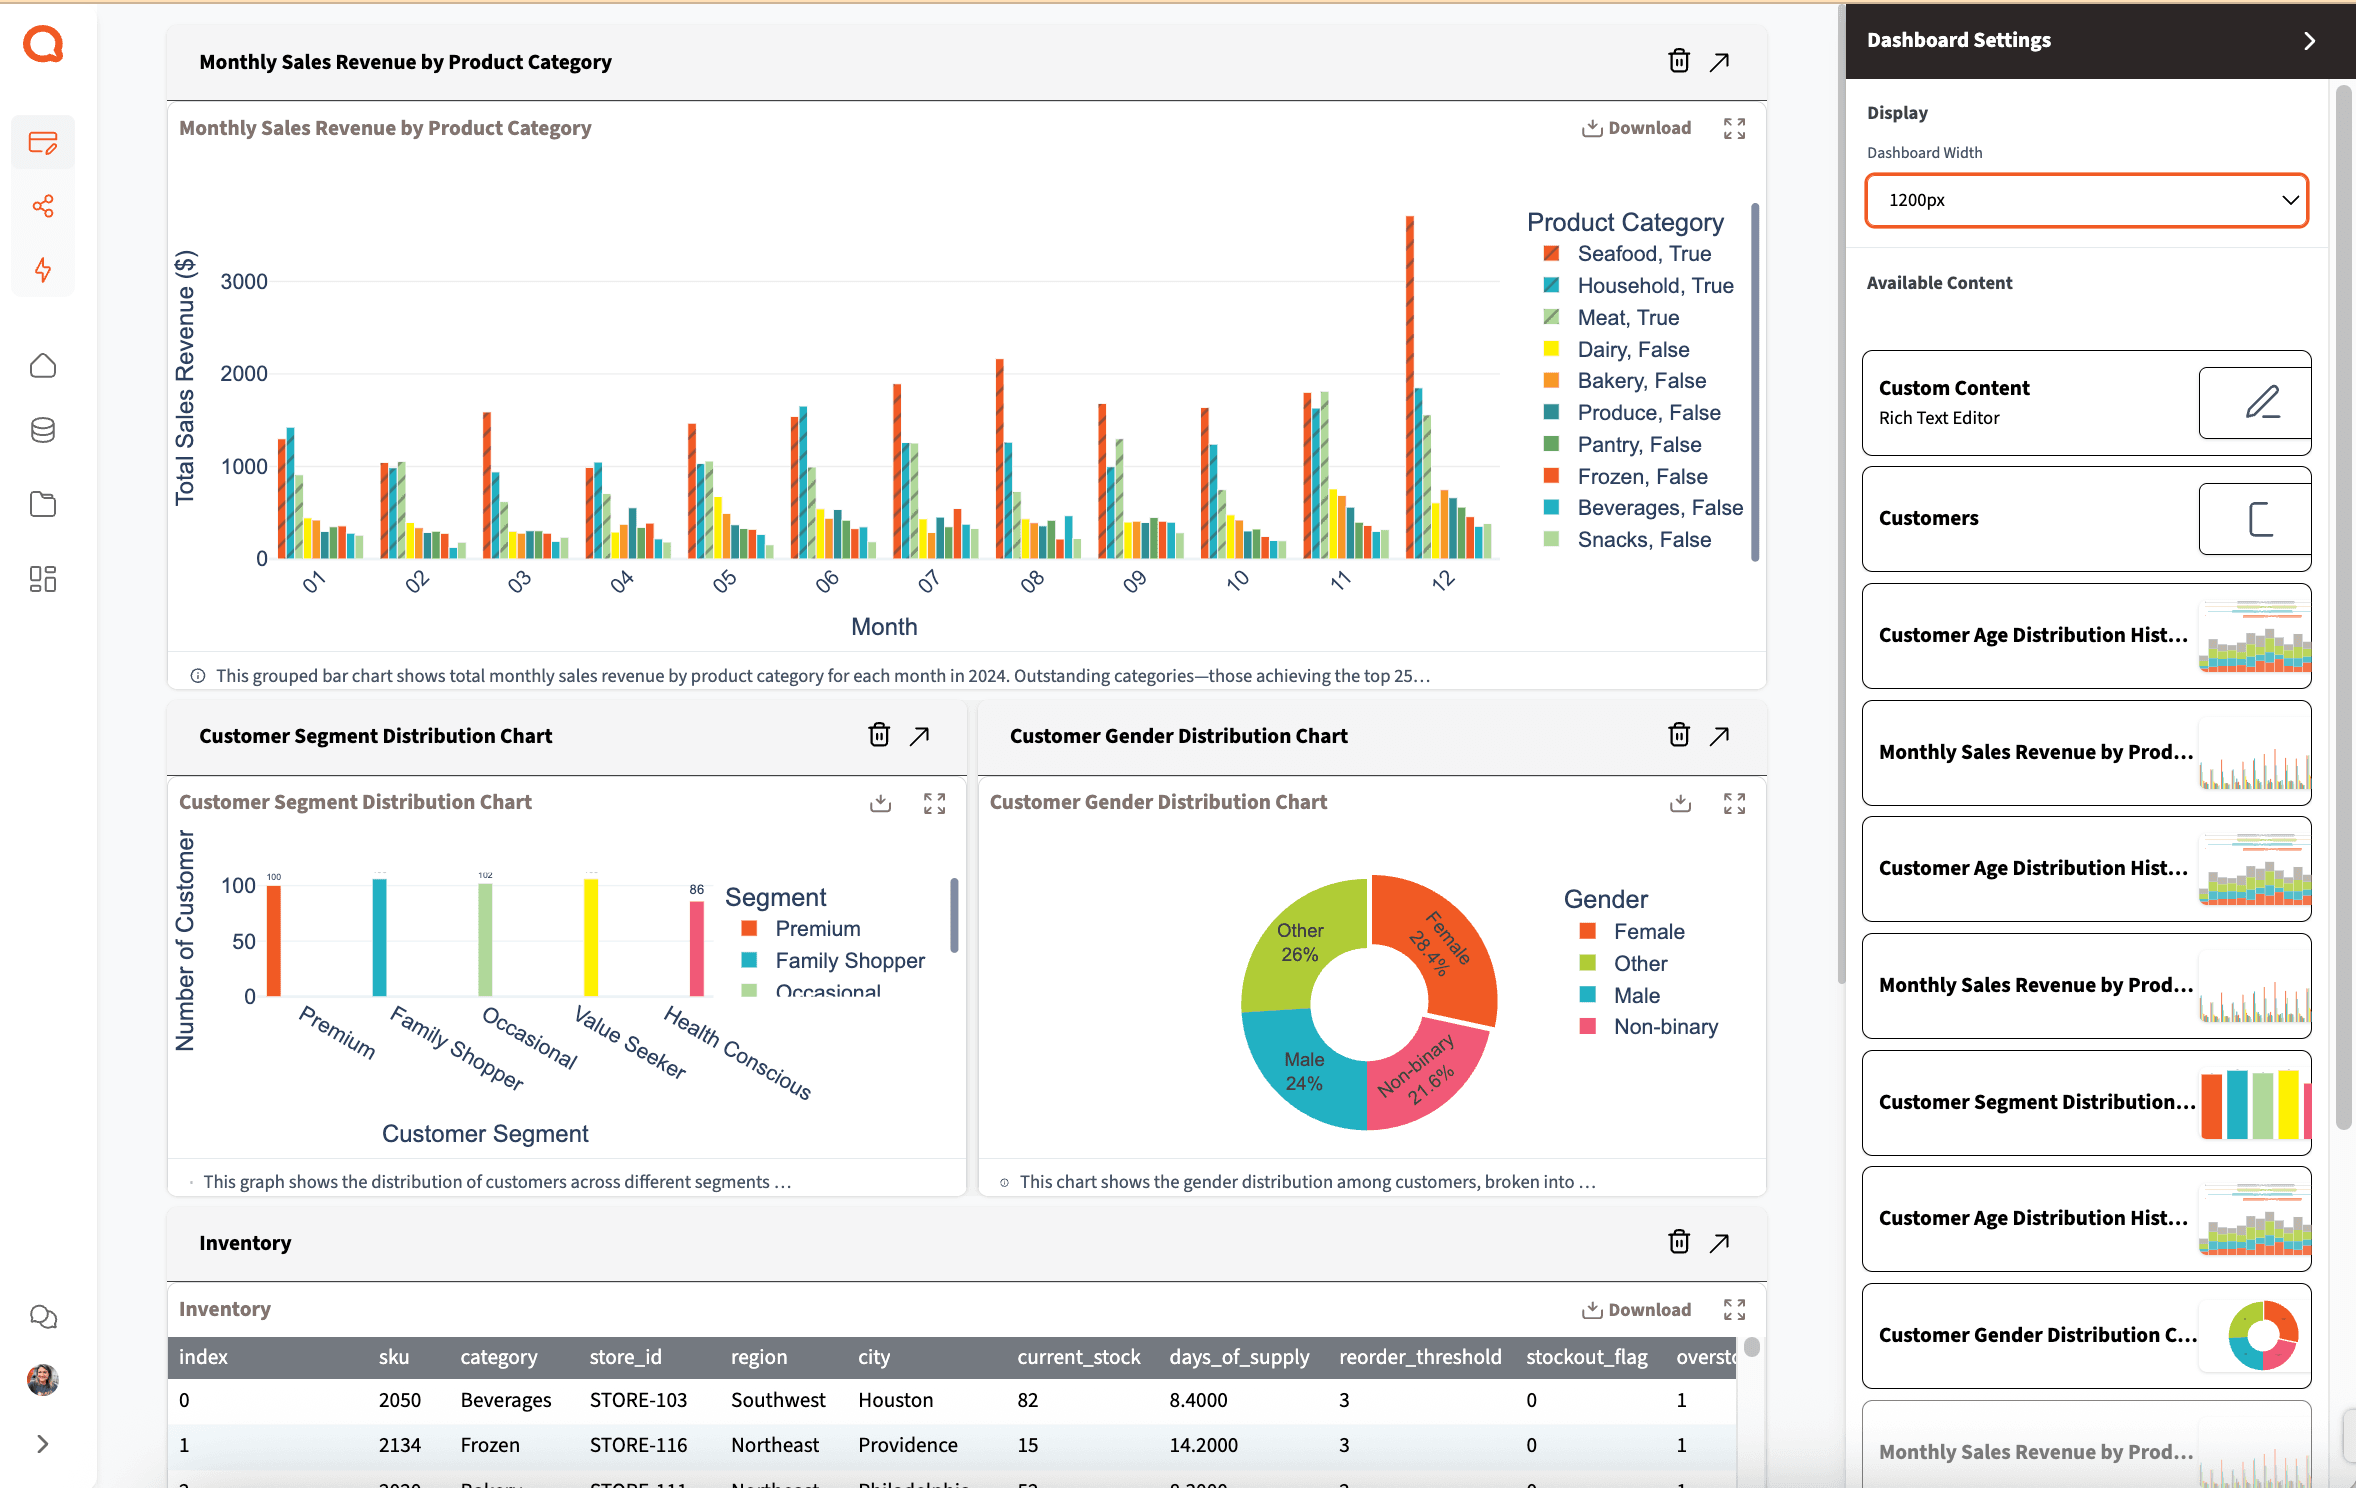The height and width of the screenshot is (1488, 2356).
Task: Click Download on Monthly Sales Revenue chart
Action: 1637,129
